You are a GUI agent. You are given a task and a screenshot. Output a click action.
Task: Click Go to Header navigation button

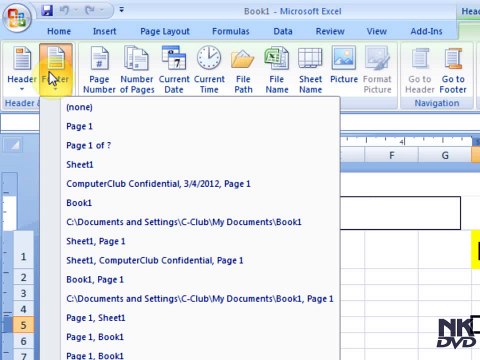(x=420, y=70)
